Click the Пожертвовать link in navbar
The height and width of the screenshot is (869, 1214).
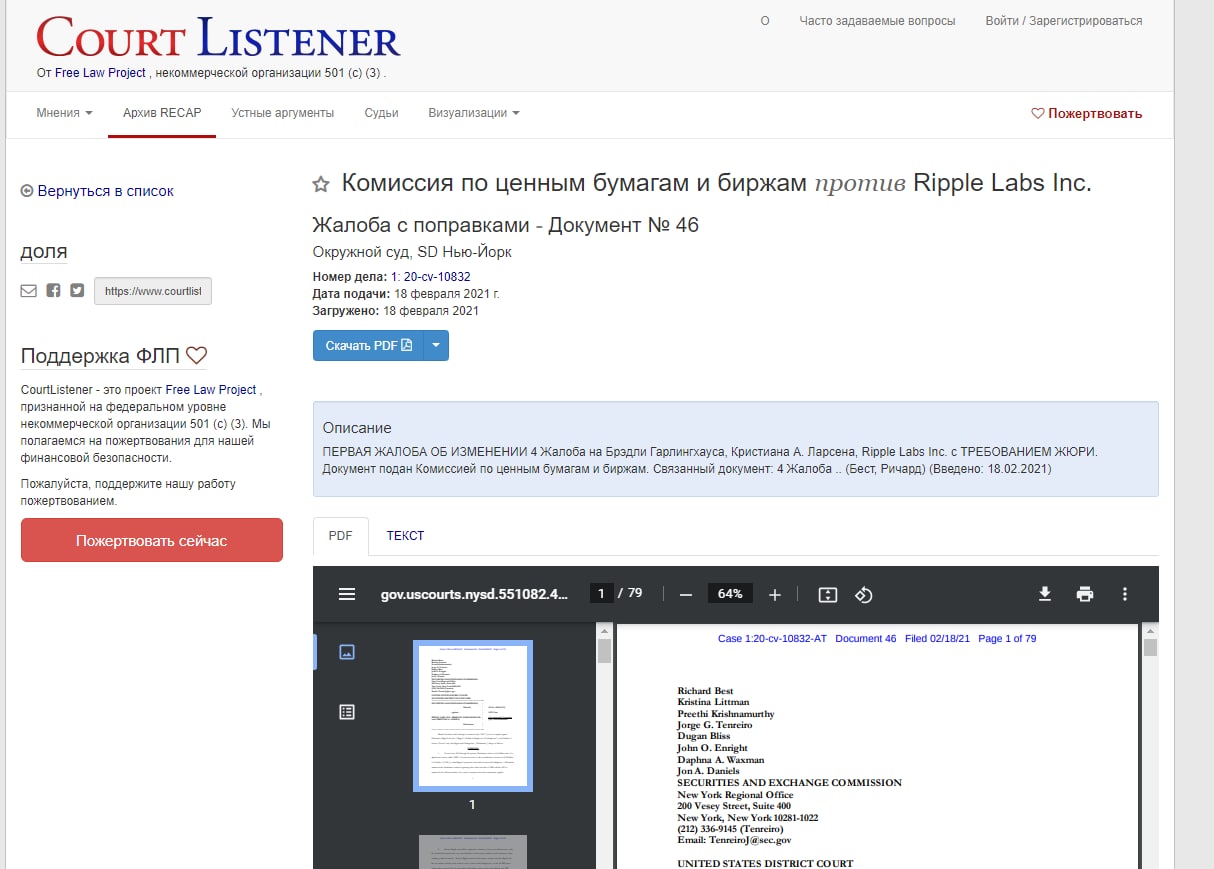pos(1087,113)
